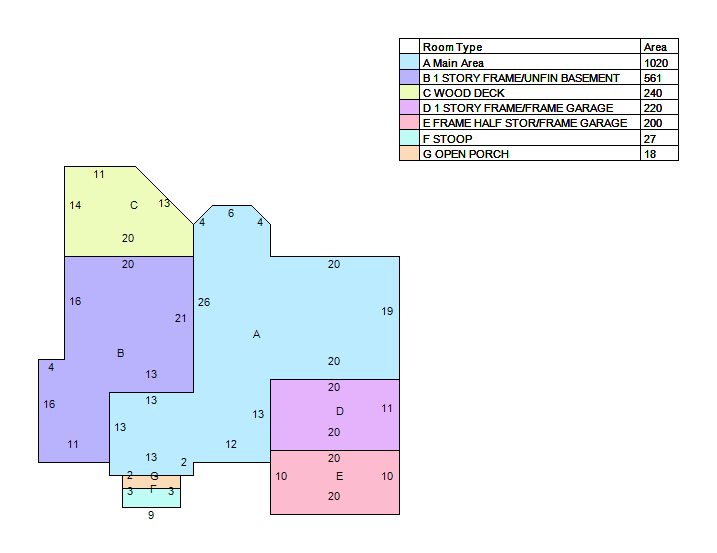Click dimension '21' in section B
The image size is (717, 553).
tap(181, 318)
